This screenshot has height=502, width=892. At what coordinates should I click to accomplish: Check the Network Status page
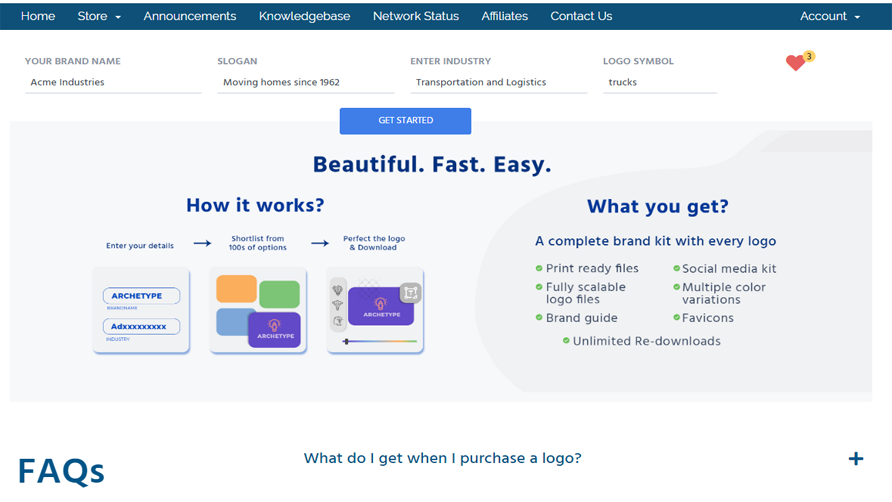(x=416, y=16)
